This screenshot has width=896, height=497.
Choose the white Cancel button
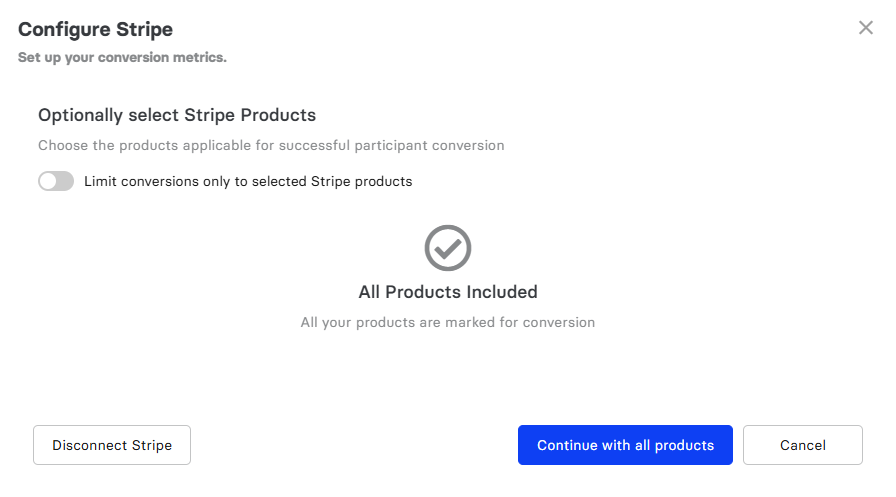point(803,445)
